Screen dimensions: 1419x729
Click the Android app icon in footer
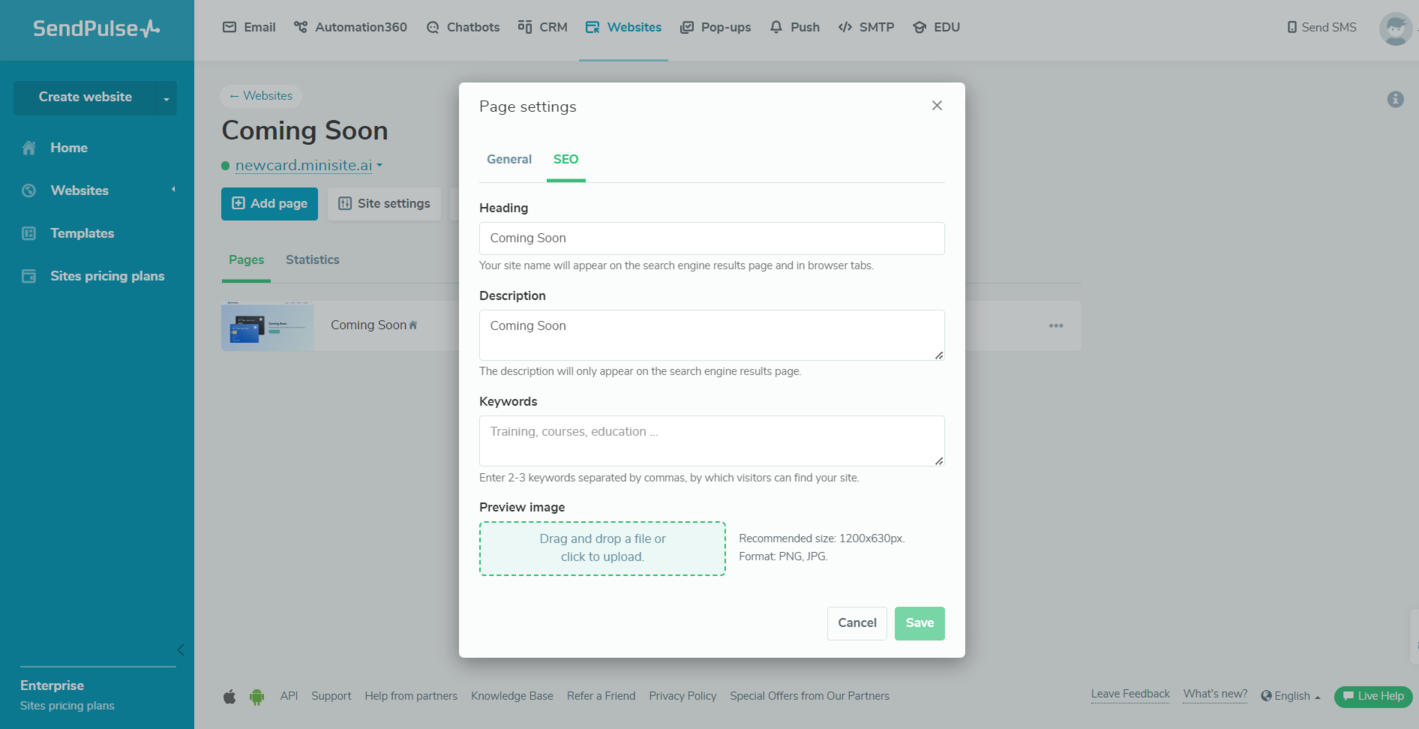[257, 697]
